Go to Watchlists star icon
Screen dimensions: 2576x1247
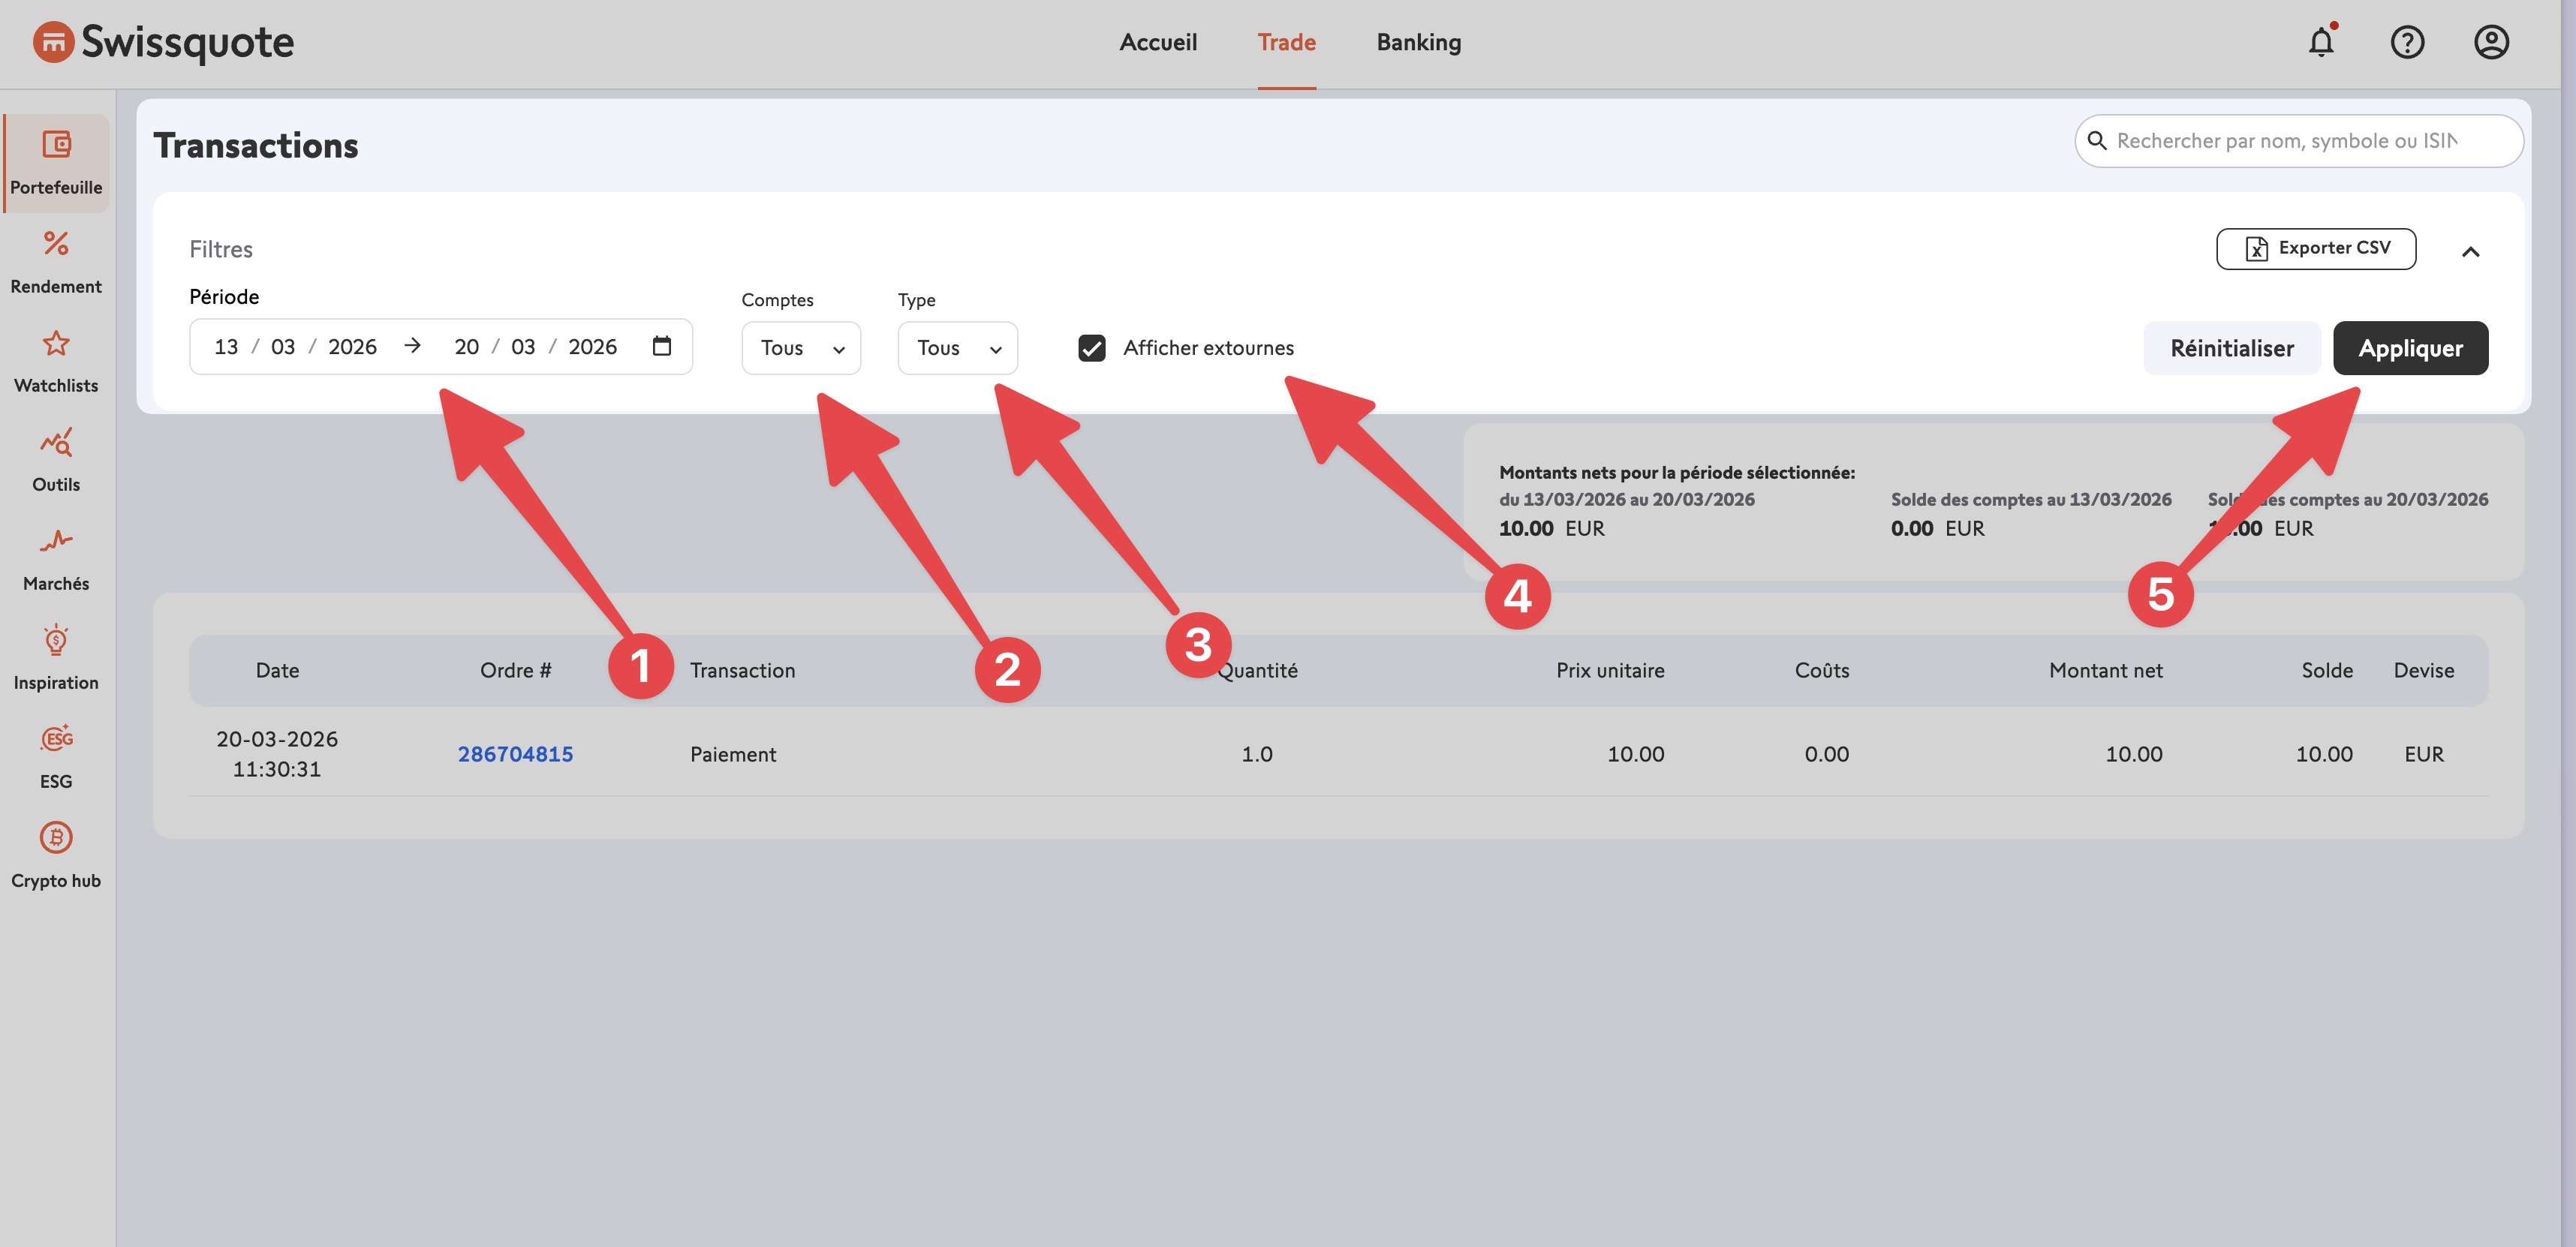(56, 344)
